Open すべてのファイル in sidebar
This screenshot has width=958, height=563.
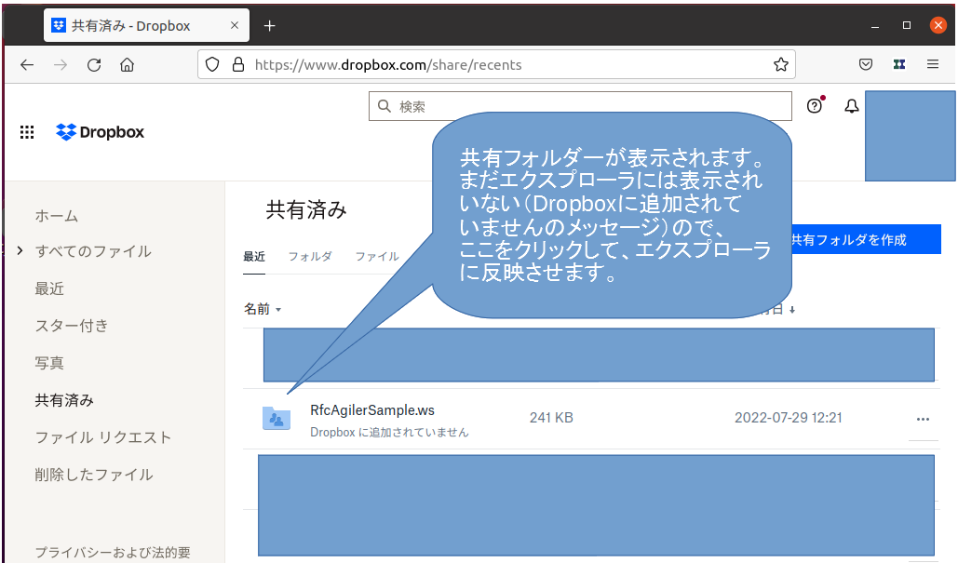[93, 251]
